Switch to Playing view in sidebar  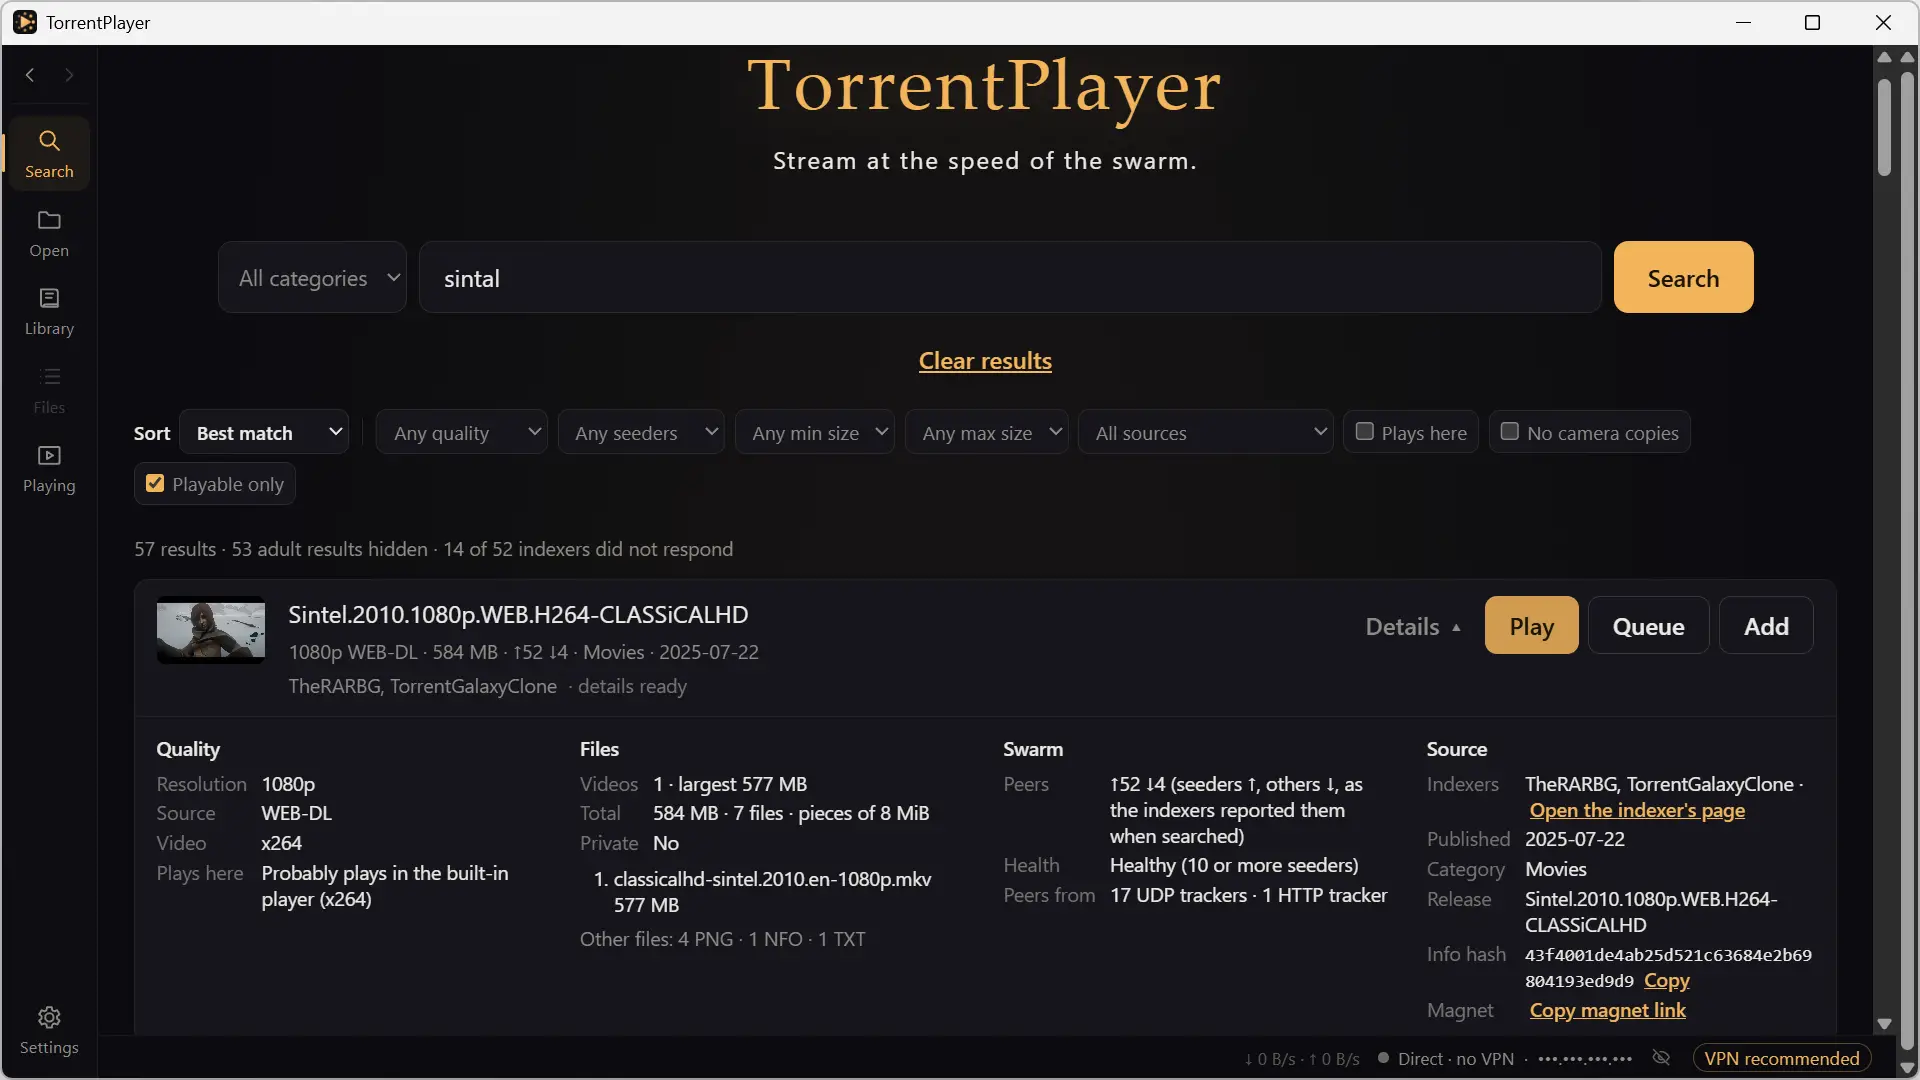[49, 469]
